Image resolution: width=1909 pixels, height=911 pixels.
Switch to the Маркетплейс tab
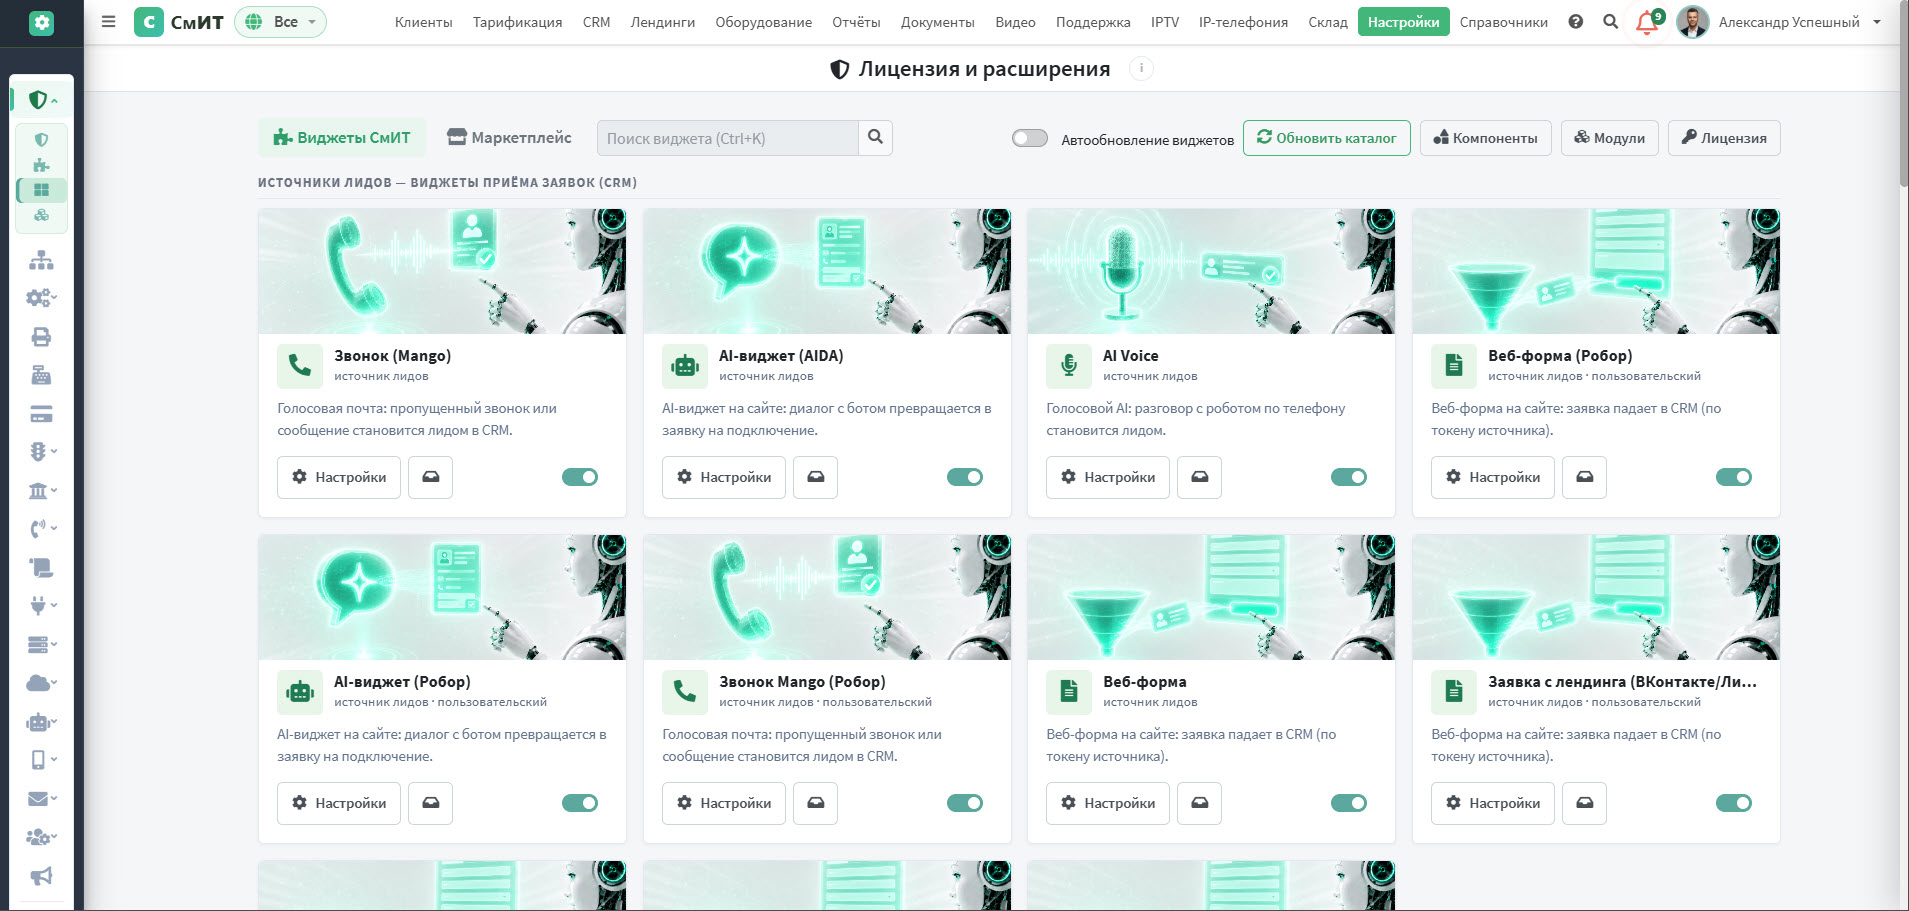[x=509, y=138]
